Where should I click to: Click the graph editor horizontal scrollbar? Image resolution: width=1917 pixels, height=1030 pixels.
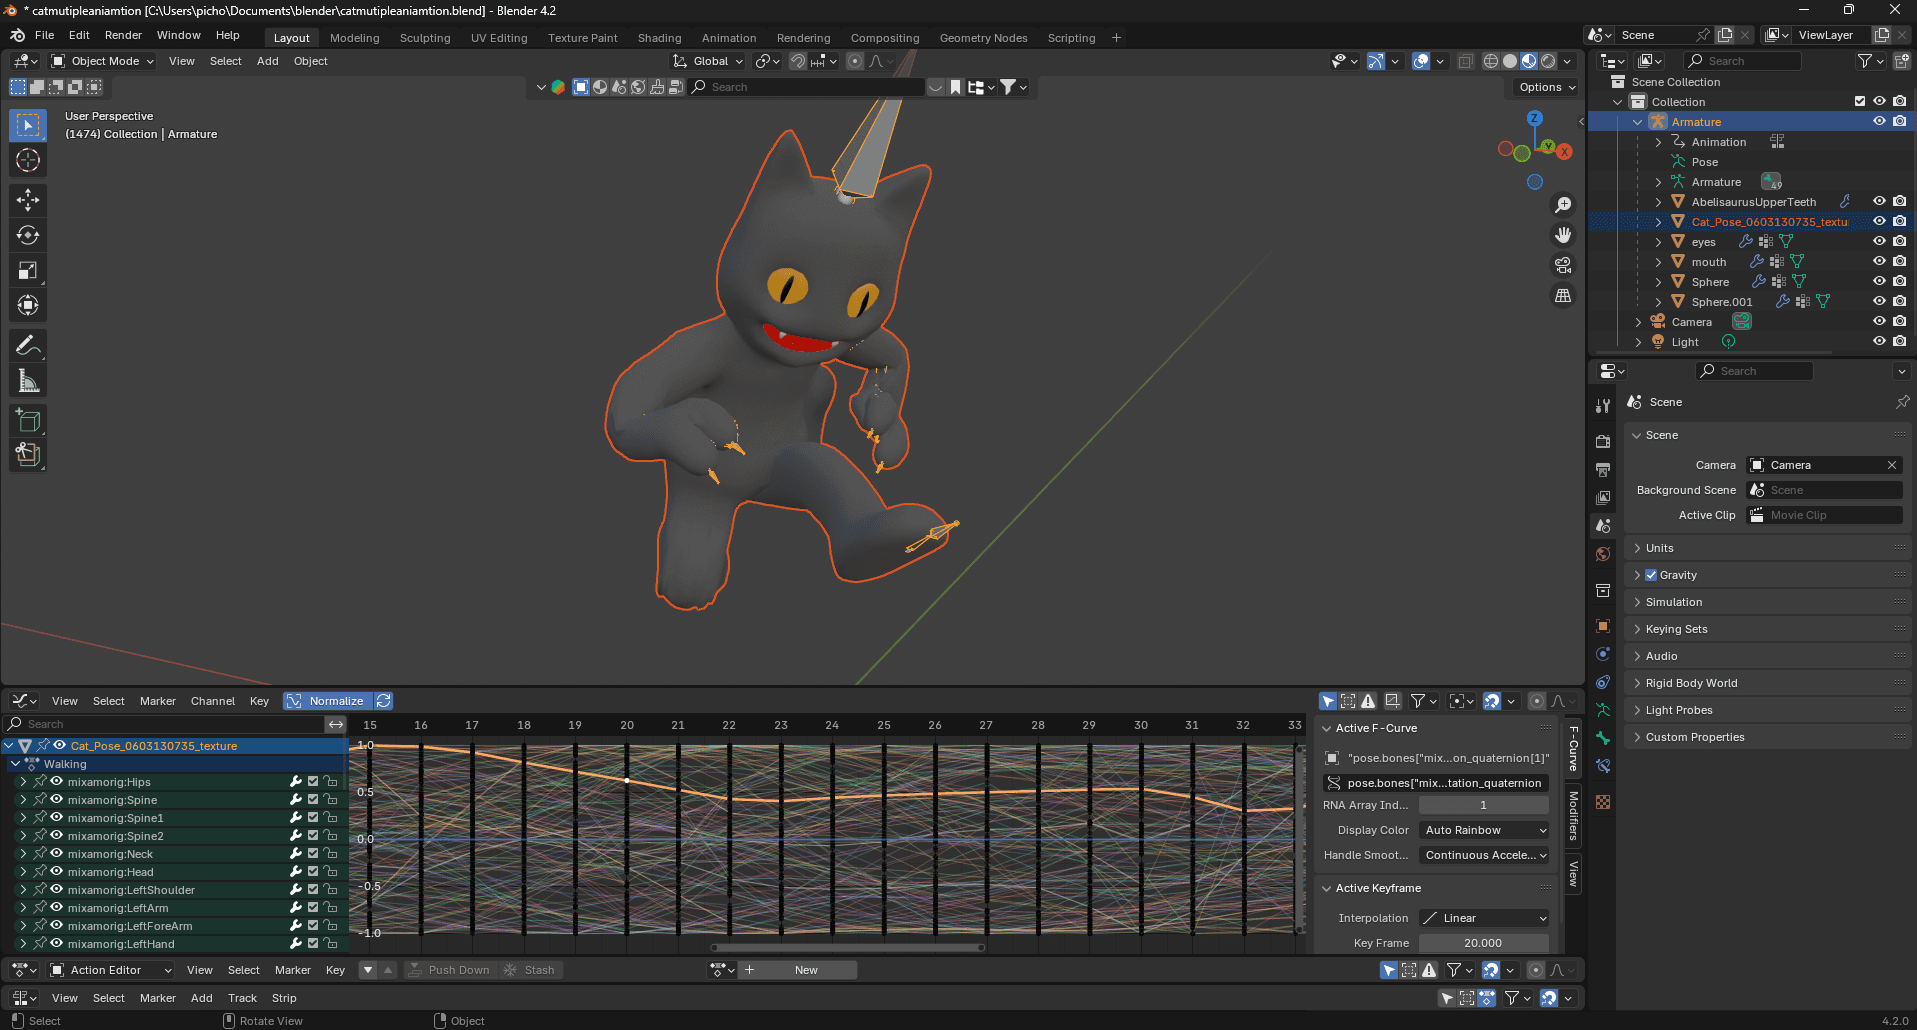pos(847,947)
